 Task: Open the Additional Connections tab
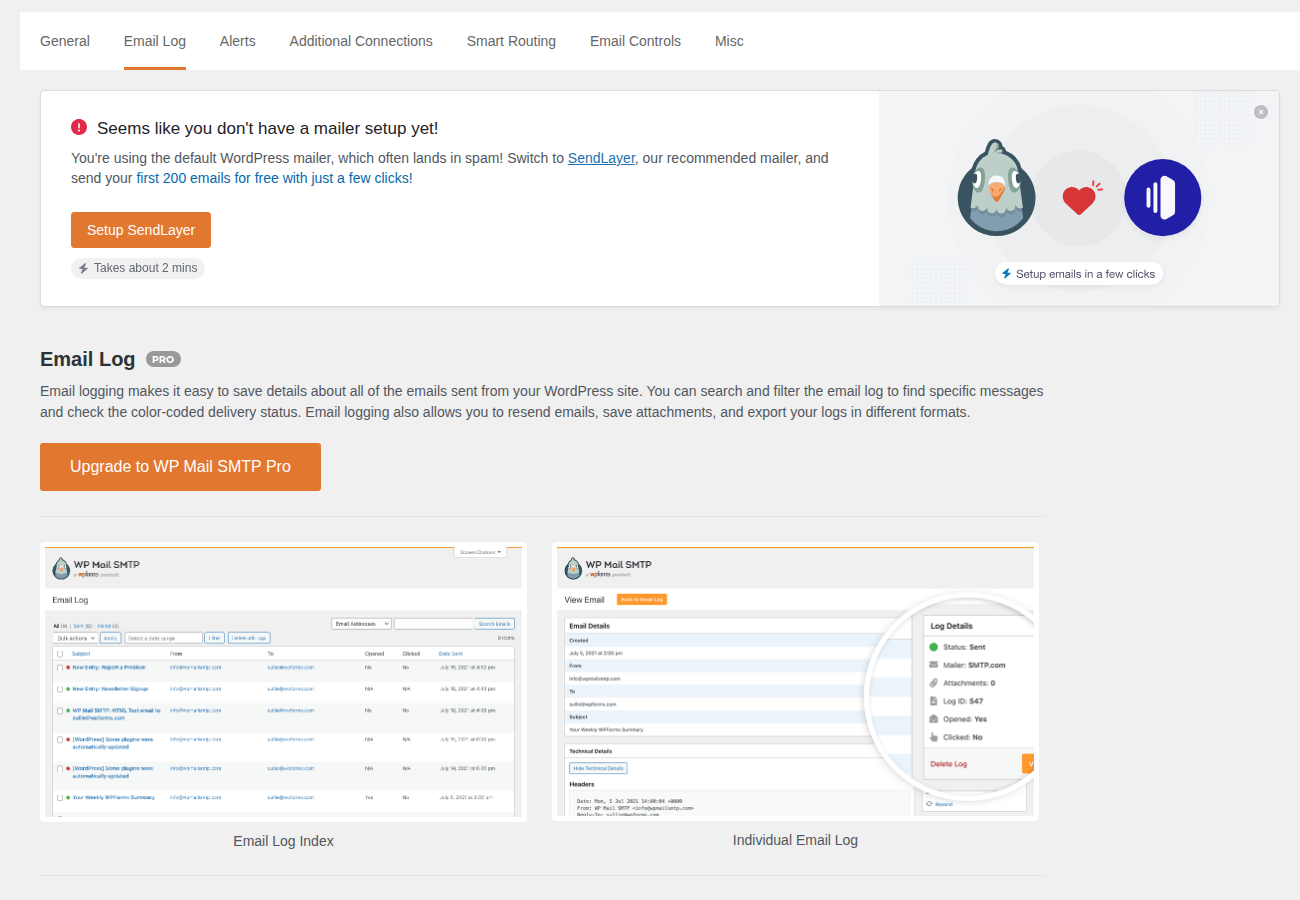pos(361,41)
